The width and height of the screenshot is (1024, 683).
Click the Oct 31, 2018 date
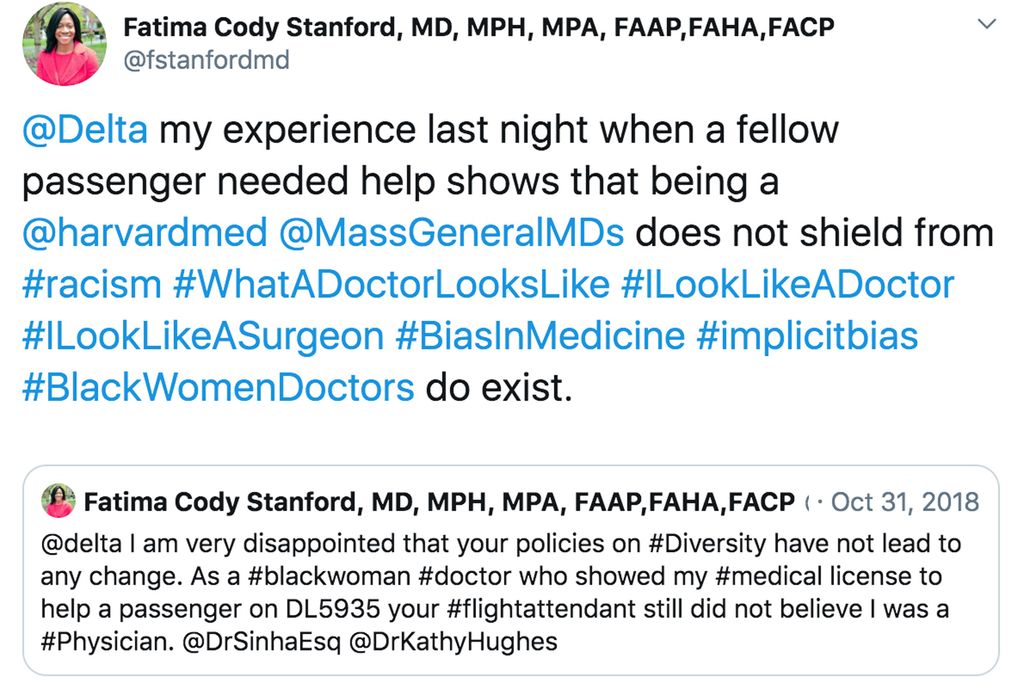pyautogui.click(x=905, y=501)
